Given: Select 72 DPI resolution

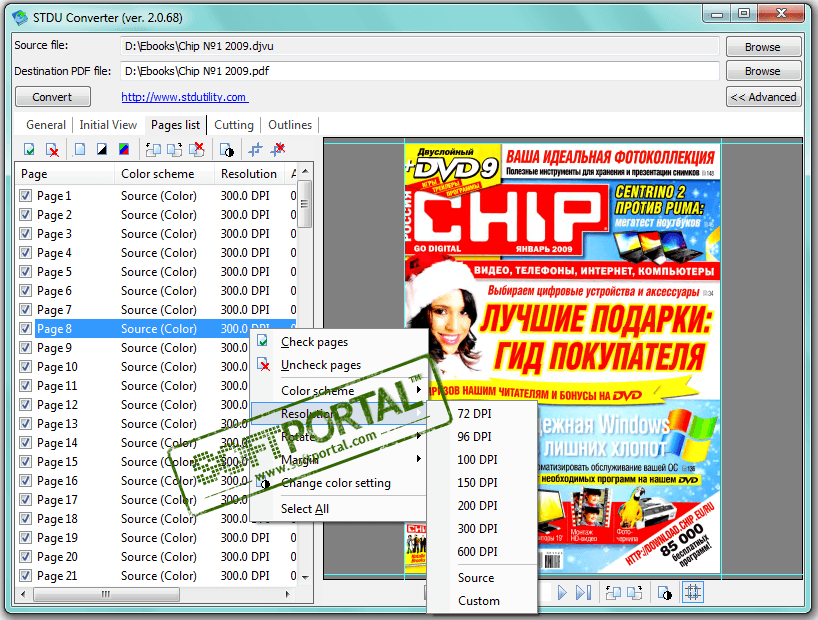Looking at the screenshot, I should 482,413.
